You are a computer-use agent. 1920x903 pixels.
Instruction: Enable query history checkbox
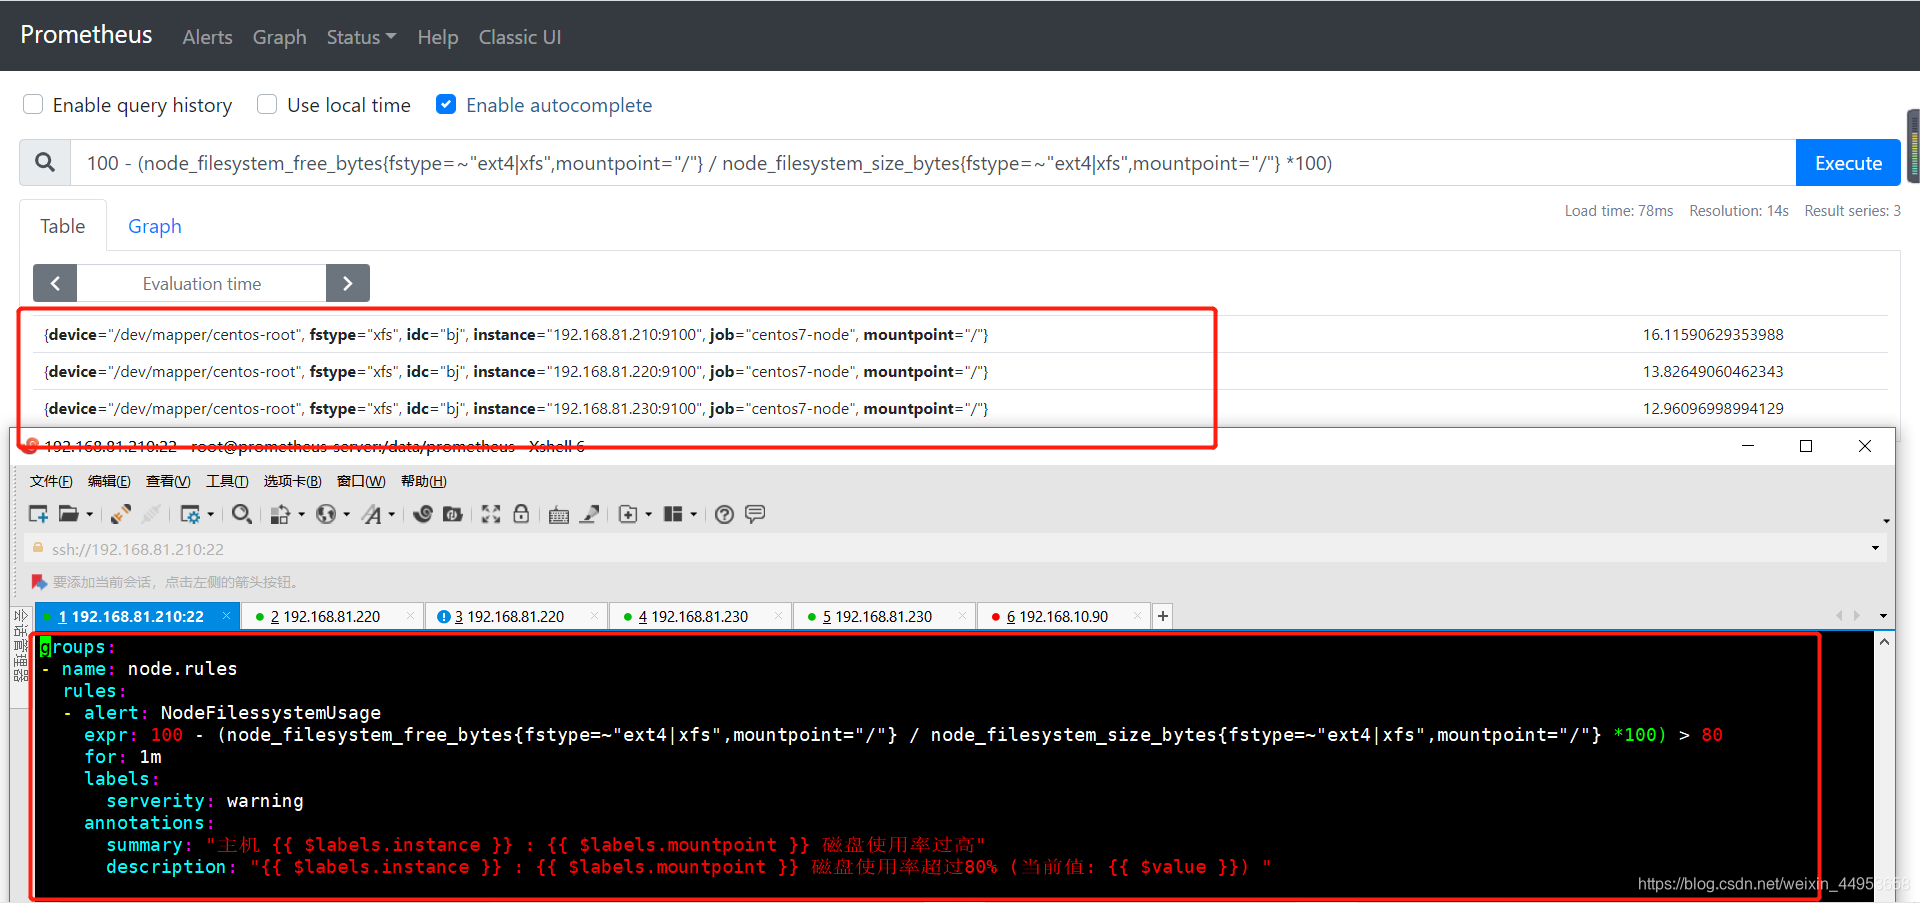(33, 104)
